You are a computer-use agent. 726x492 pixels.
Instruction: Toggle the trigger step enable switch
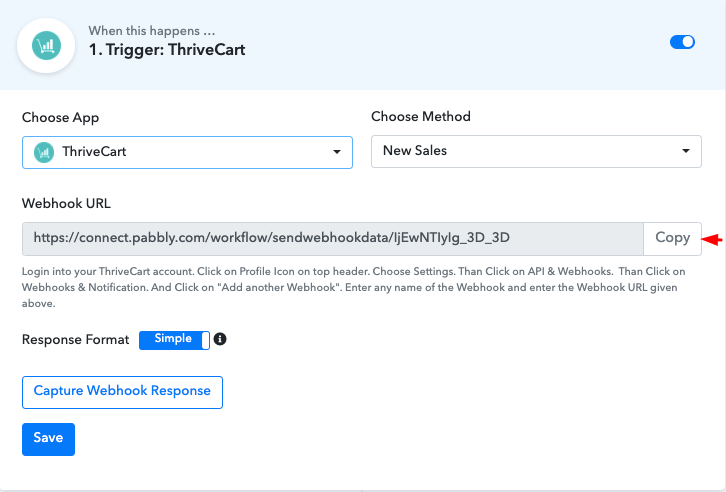click(682, 42)
